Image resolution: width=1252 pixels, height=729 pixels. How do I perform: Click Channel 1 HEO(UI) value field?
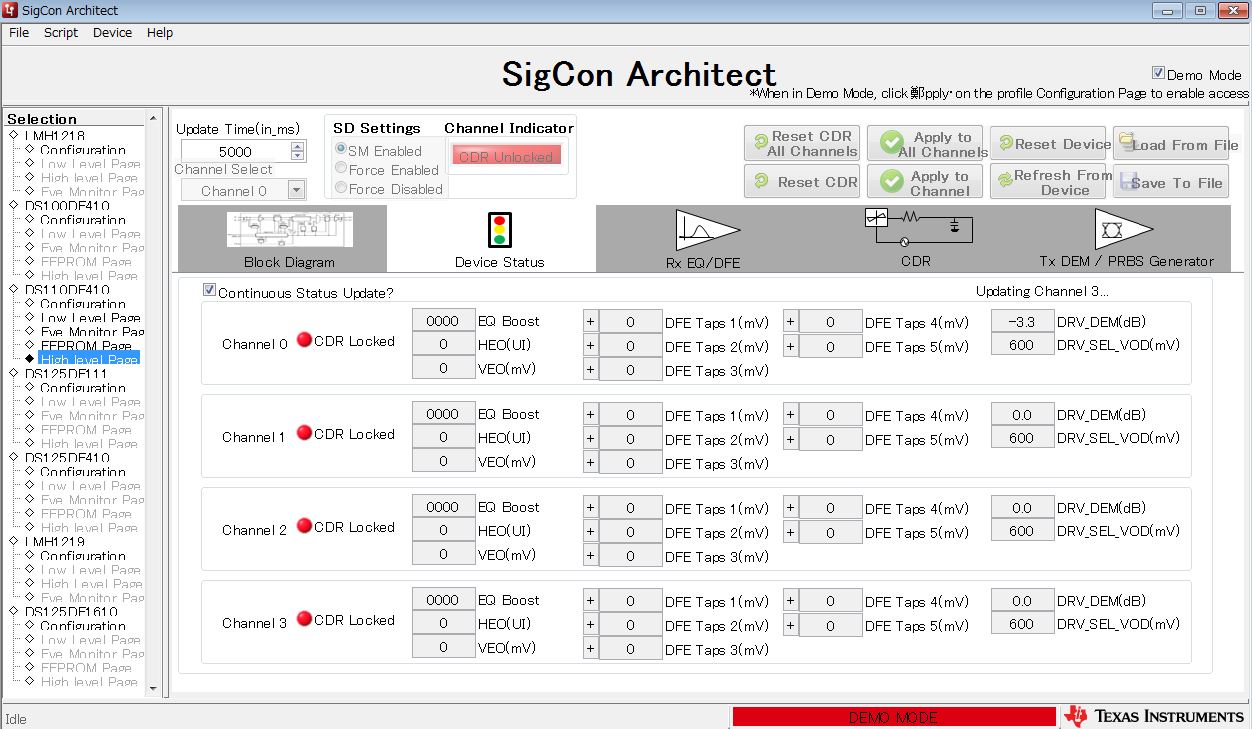pos(443,438)
